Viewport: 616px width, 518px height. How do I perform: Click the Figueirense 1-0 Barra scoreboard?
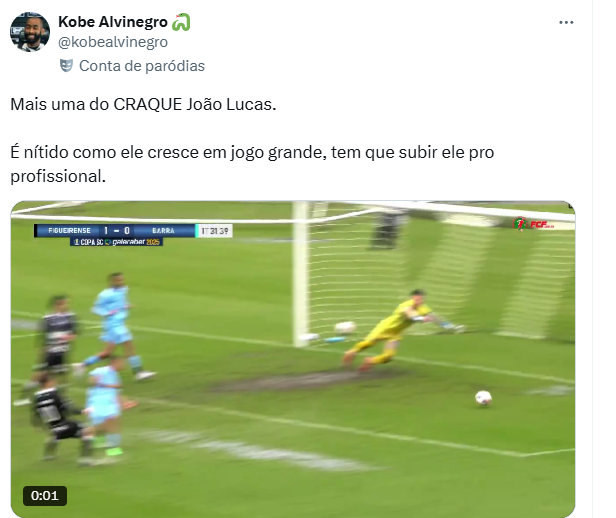[115, 231]
